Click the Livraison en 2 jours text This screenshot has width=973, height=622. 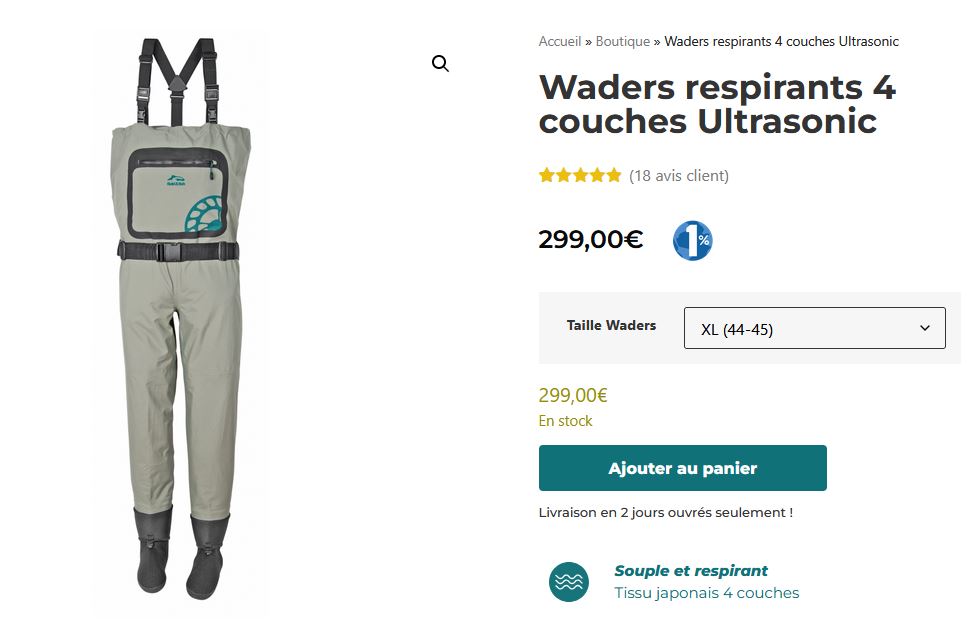coord(666,513)
